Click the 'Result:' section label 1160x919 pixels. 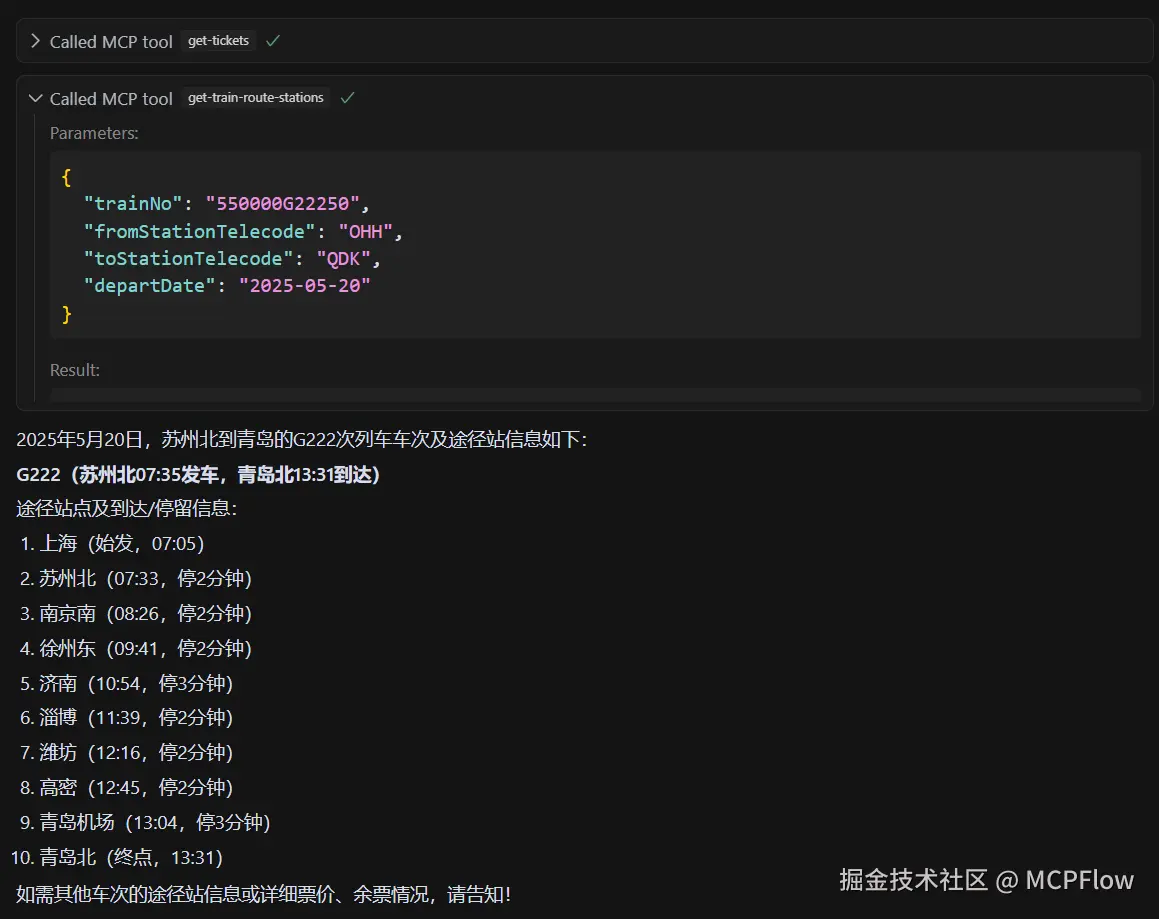coord(74,370)
